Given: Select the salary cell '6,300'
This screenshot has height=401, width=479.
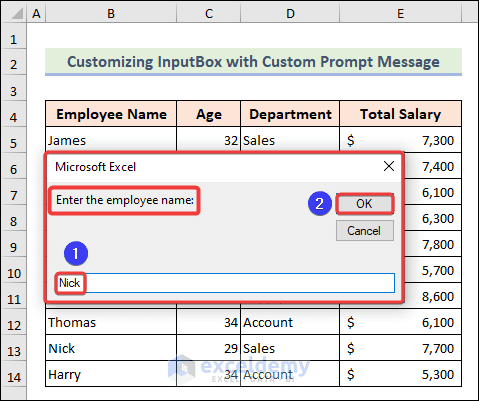Looking at the screenshot, I should pos(433,218).
